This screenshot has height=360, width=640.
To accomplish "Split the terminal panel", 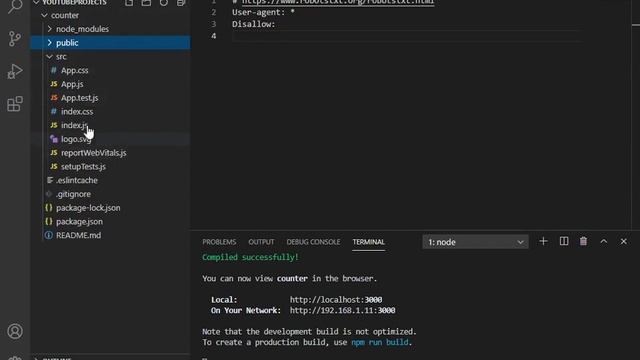I will tap(564, 241).
